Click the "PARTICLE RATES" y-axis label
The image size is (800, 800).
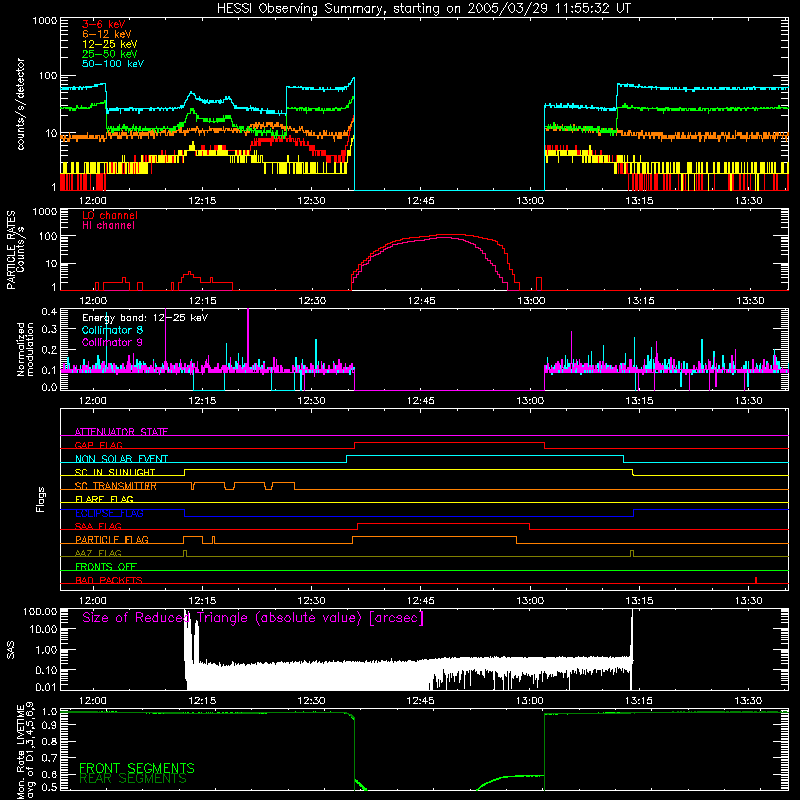coord(11,250)
